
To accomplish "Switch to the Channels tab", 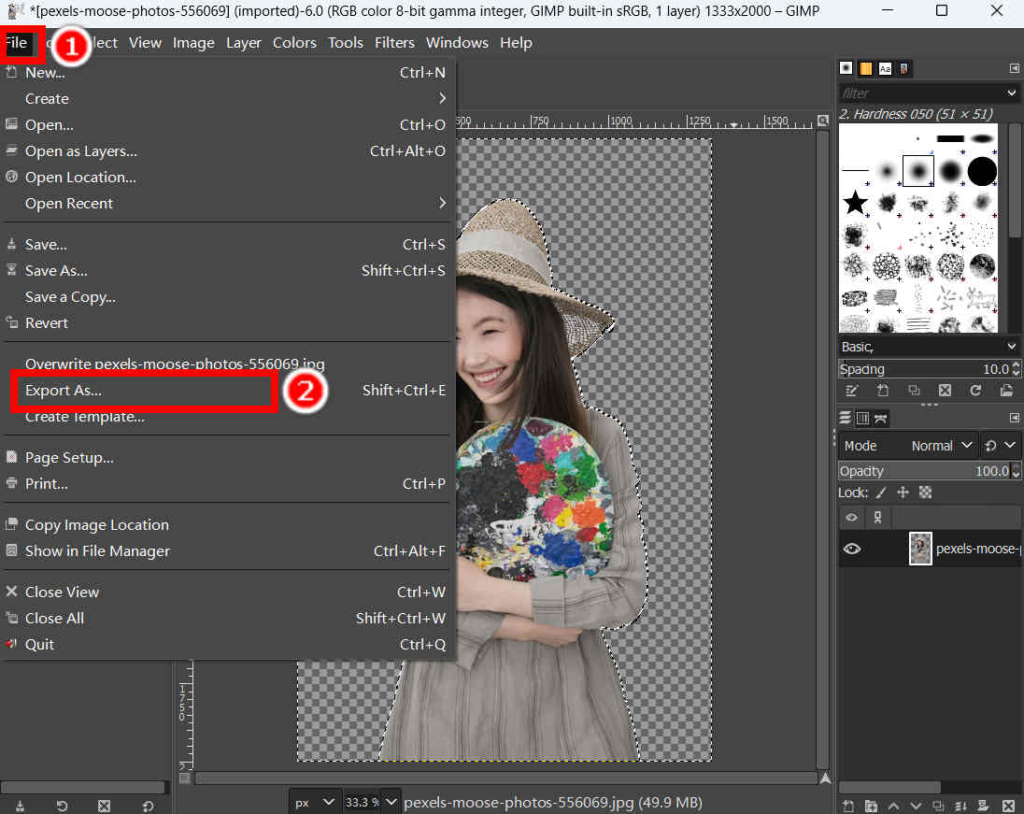I will 861,418.
